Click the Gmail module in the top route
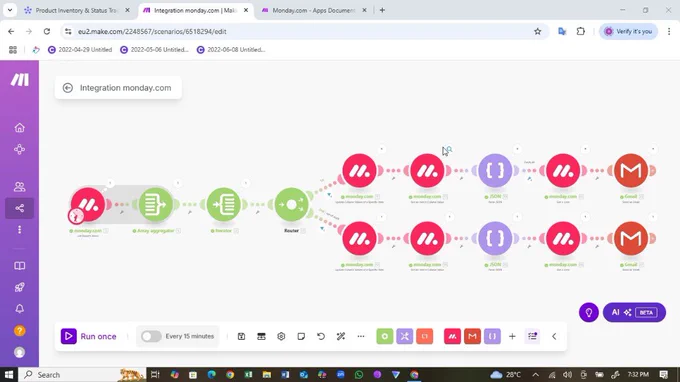The width and height of the screenshot is (680, 382). coord(631,170)
